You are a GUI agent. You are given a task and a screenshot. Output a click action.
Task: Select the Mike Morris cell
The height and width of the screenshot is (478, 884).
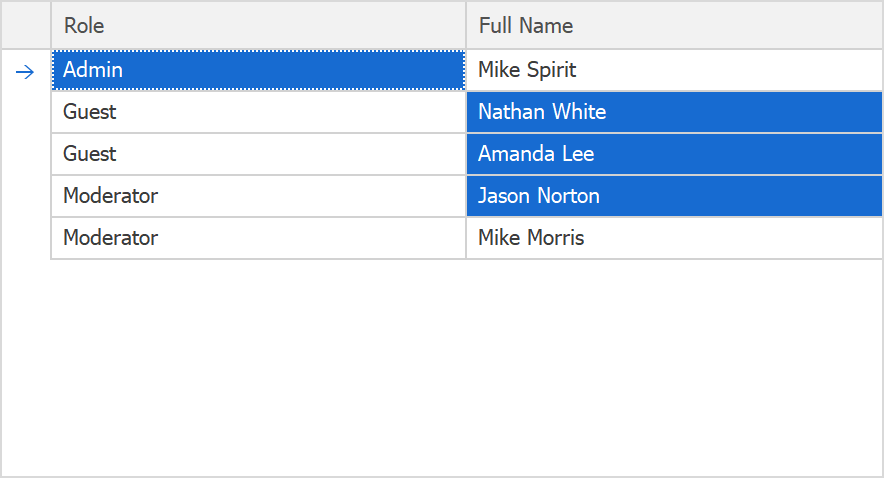pyautogui.click(x=673, y=238)
